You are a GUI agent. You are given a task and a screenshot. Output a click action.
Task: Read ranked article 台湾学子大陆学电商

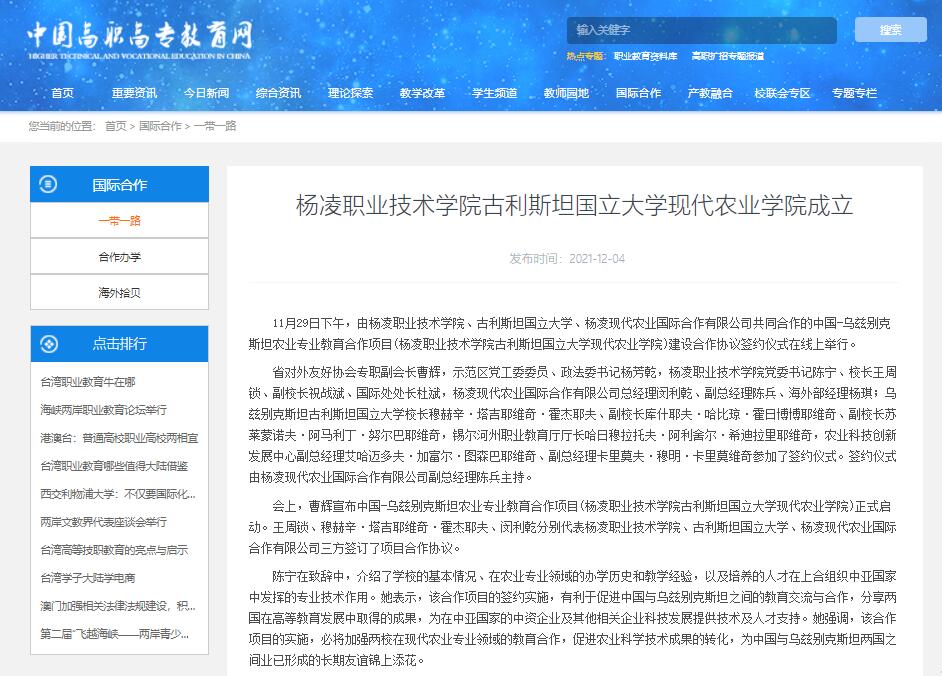pyautogui.click(x=88, y=578)
